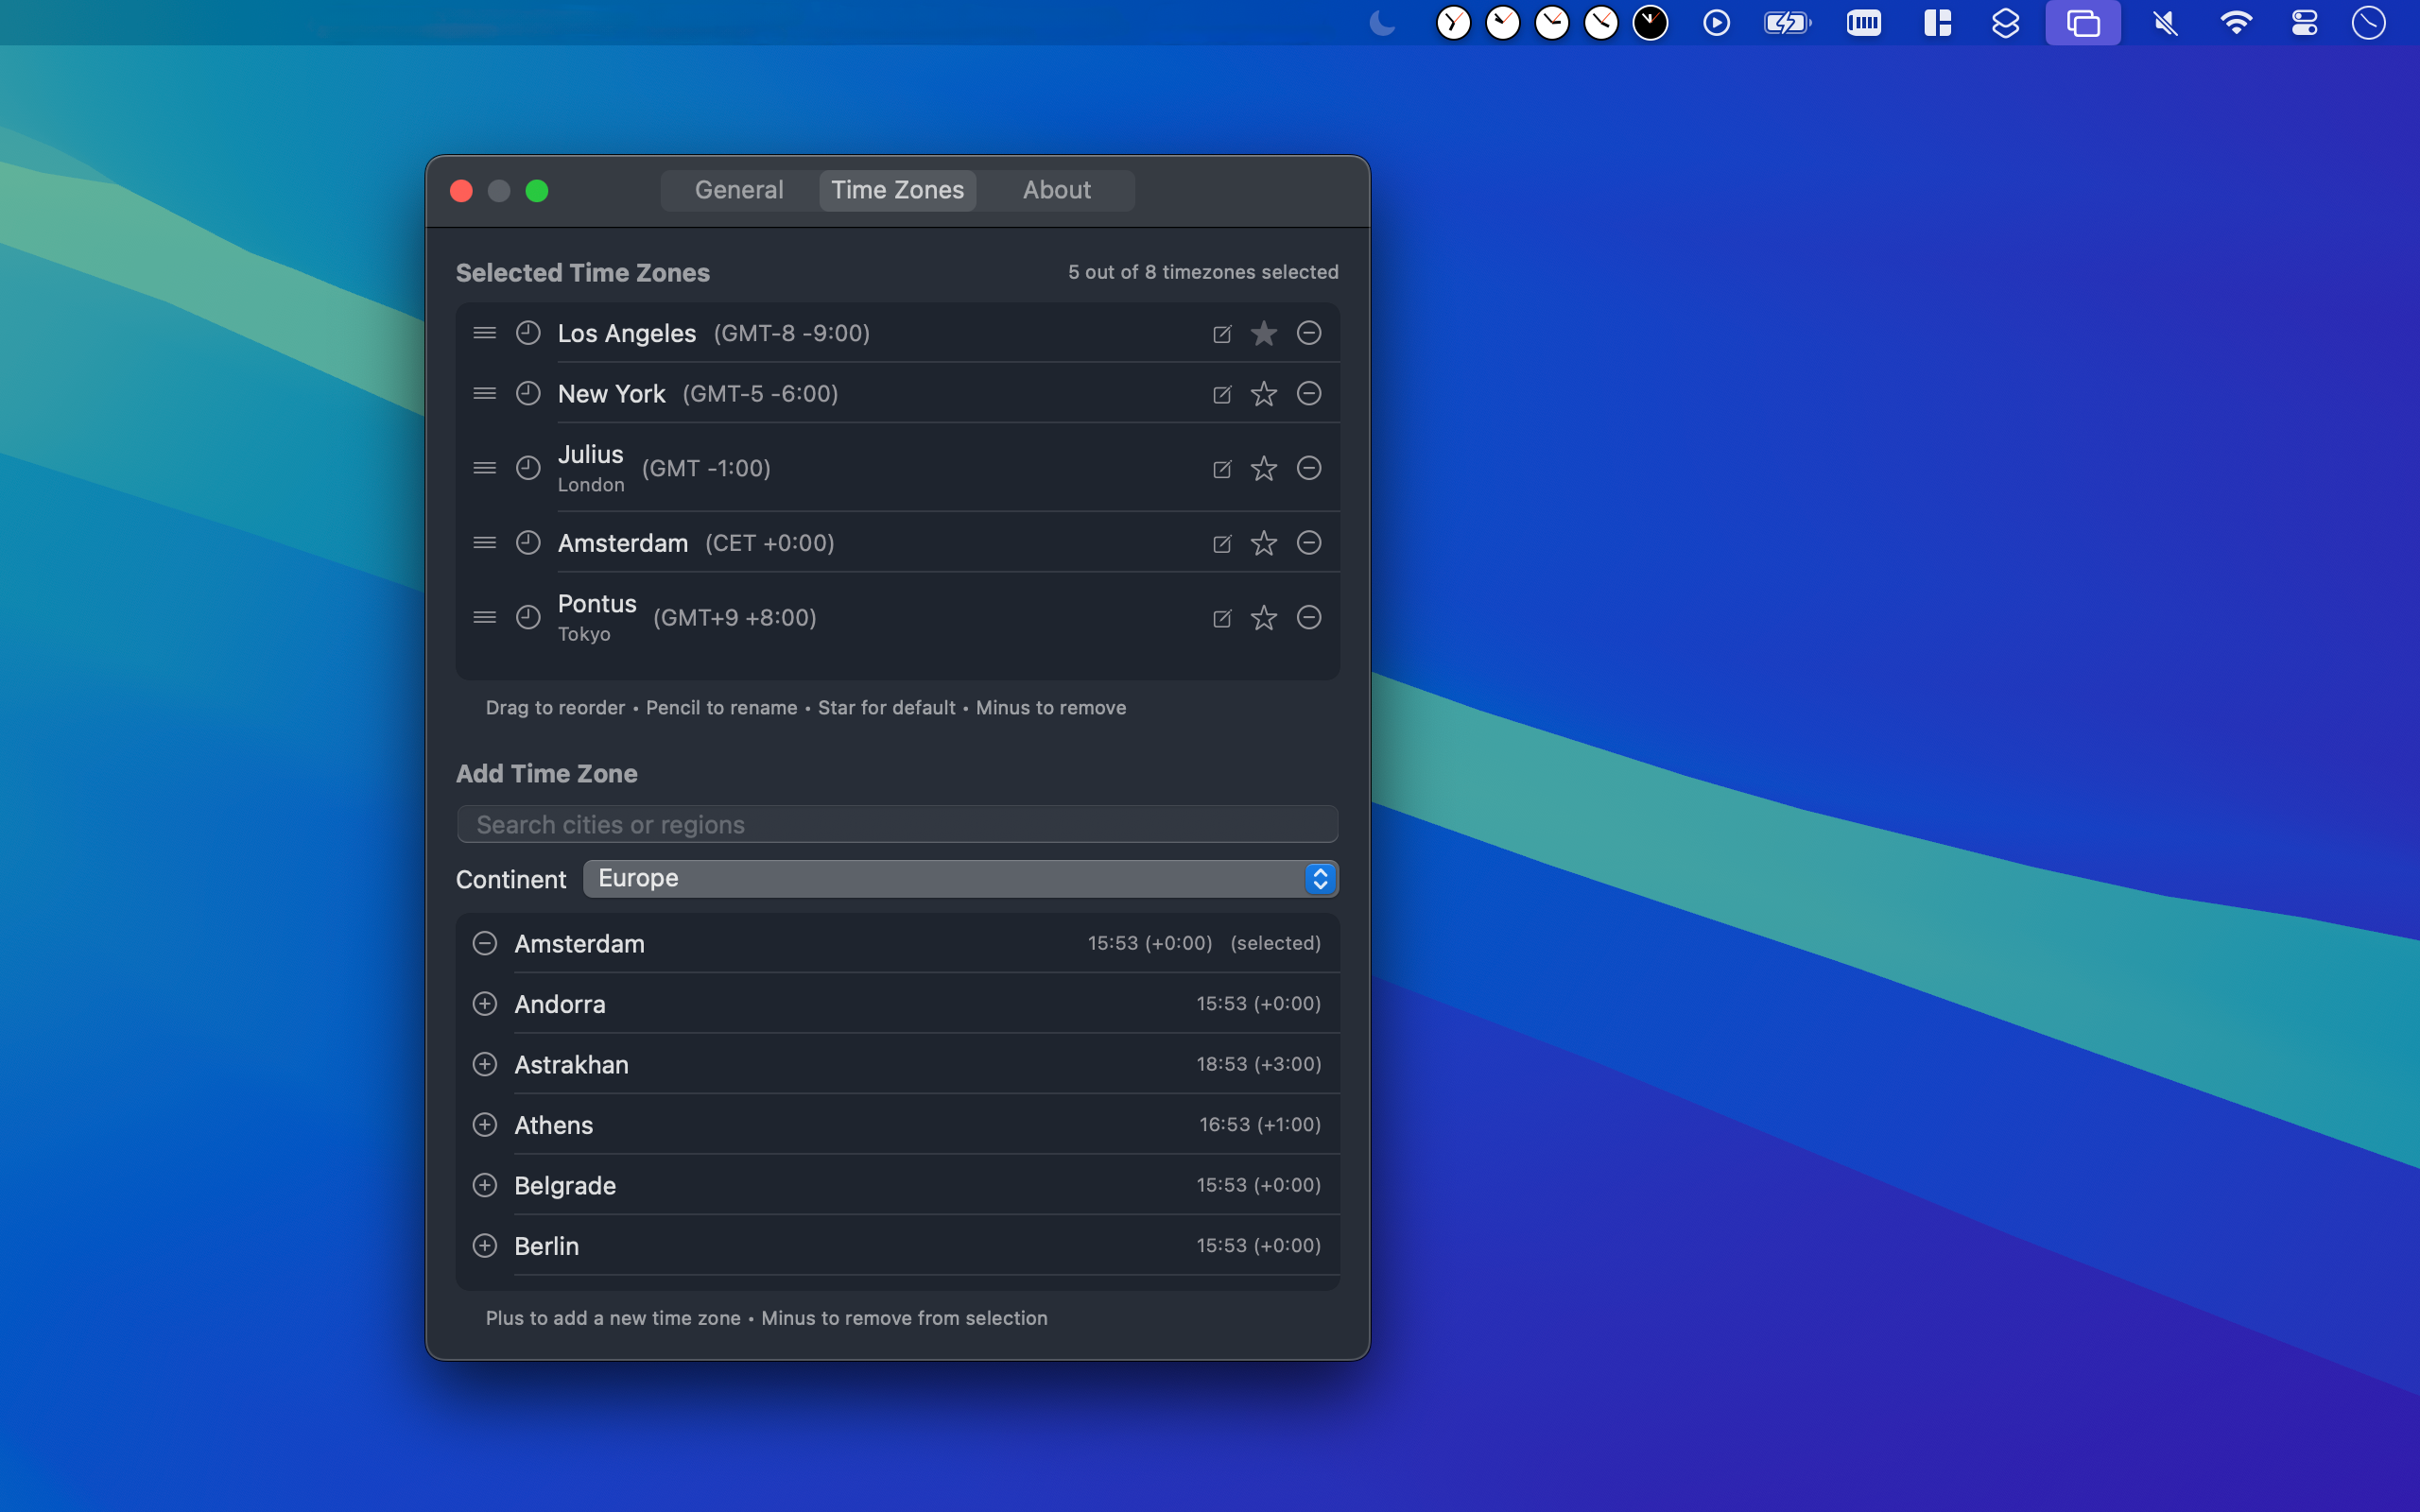Click the reorder handle for selected Amsterdam
2420x1512 pixels.
point(485,543)
